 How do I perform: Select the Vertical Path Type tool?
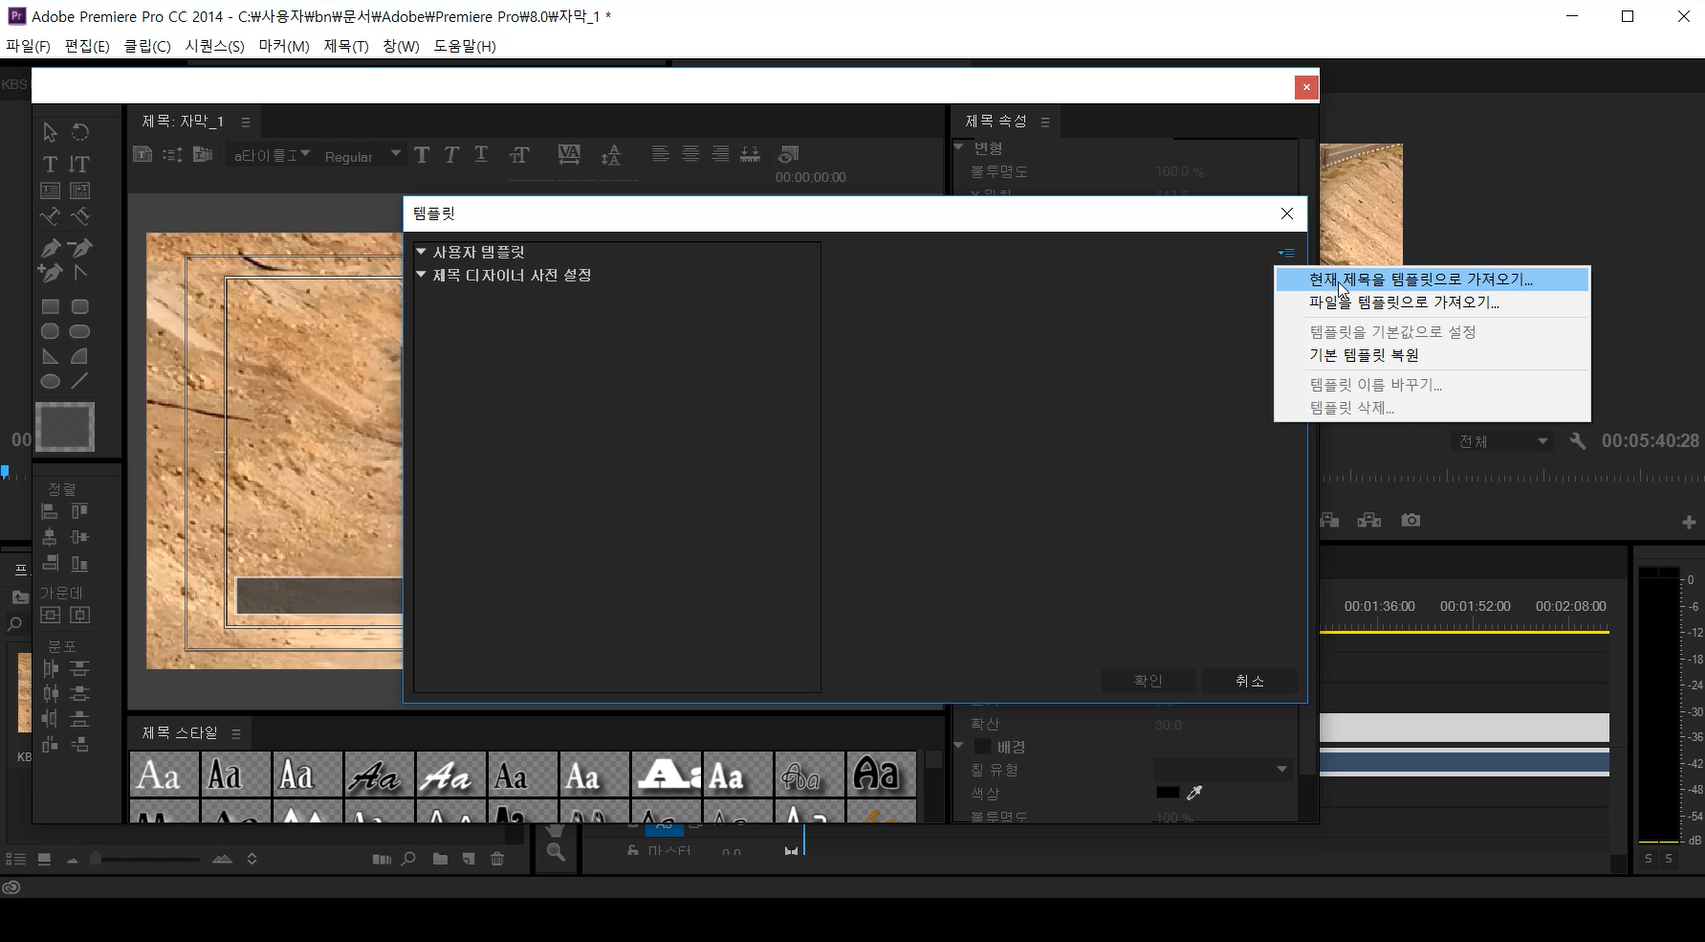(80, 216)
